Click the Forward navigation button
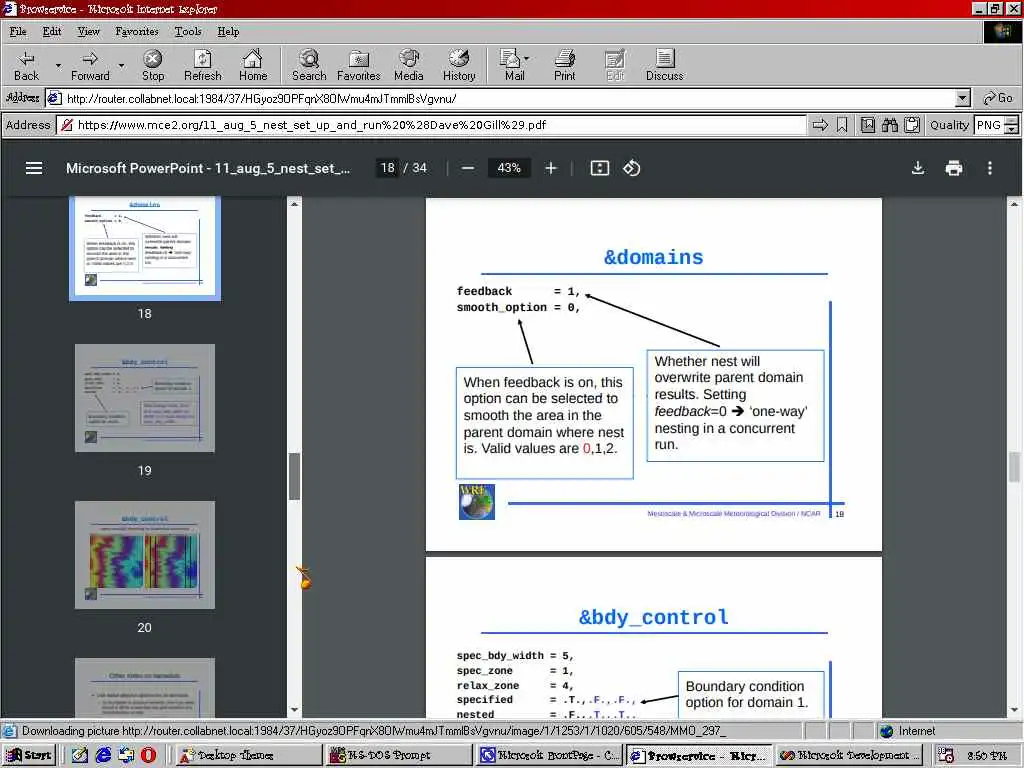 90,65
